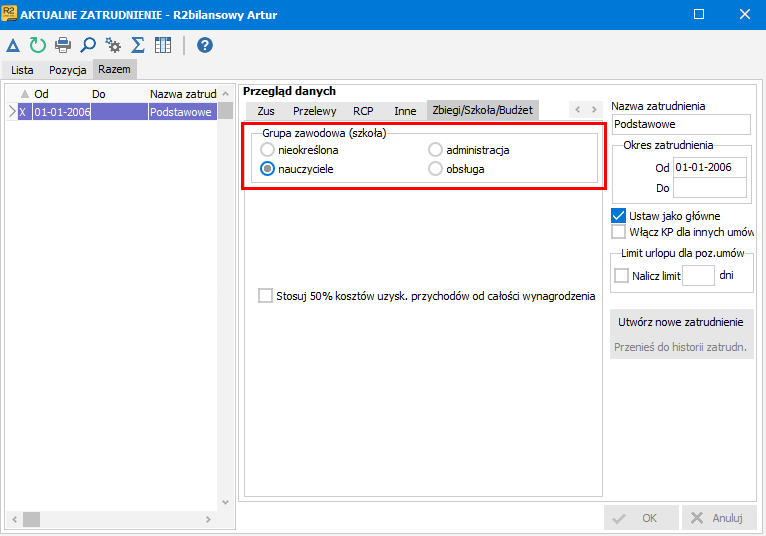The height and width of the screenshot is (536, 766).
Task: Select the 'obsługa' radio button
Action: tap(435, 169)
